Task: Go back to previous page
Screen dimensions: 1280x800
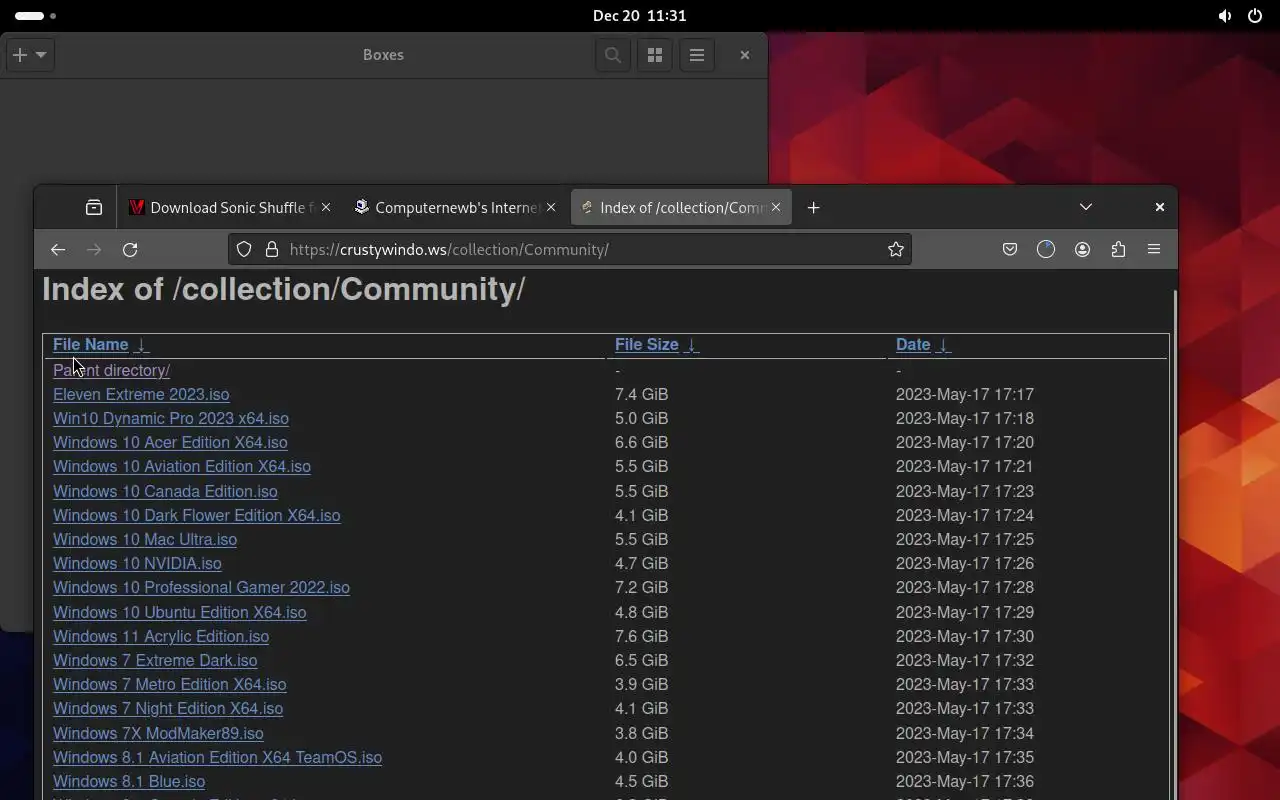Action: point(58,250)
